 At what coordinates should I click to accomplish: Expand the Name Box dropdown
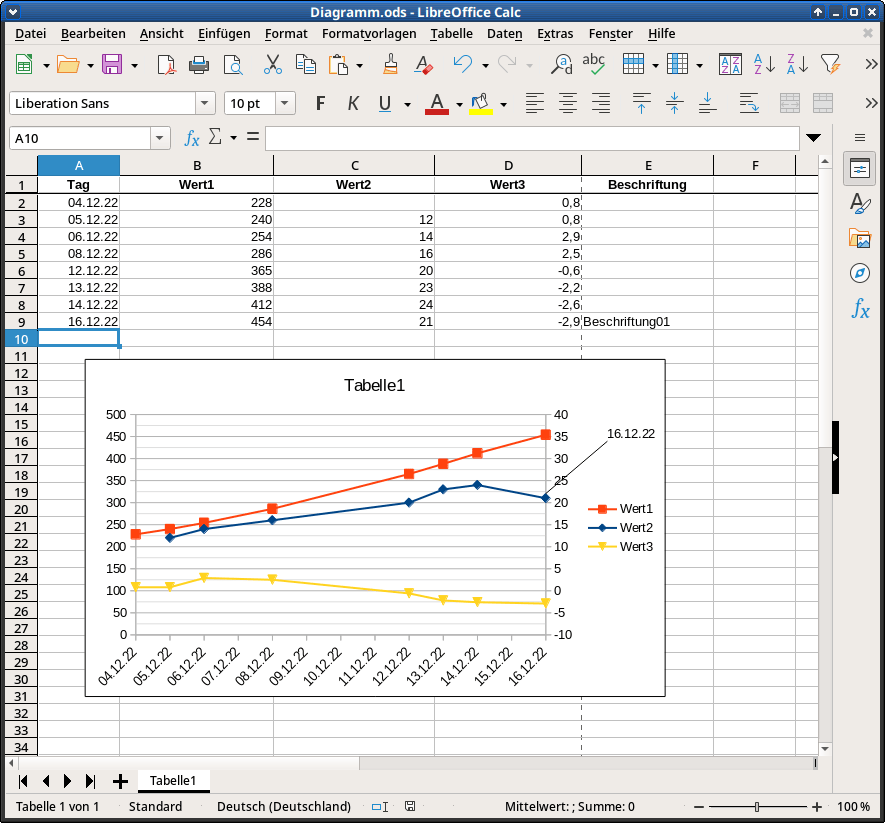tap(160, 138)
